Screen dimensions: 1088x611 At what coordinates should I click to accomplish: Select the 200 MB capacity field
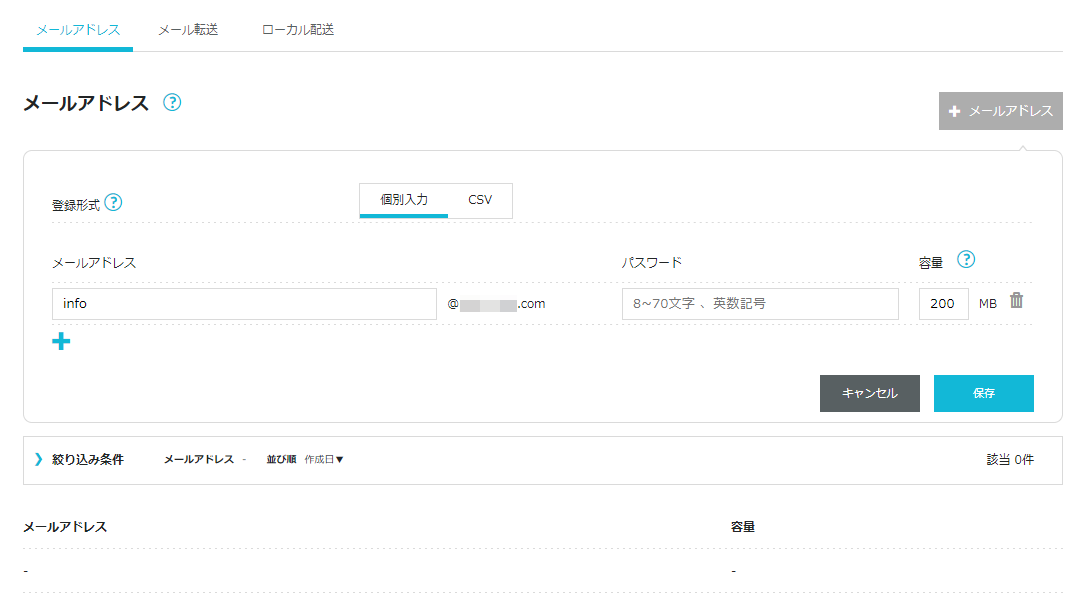click(943, 304)
